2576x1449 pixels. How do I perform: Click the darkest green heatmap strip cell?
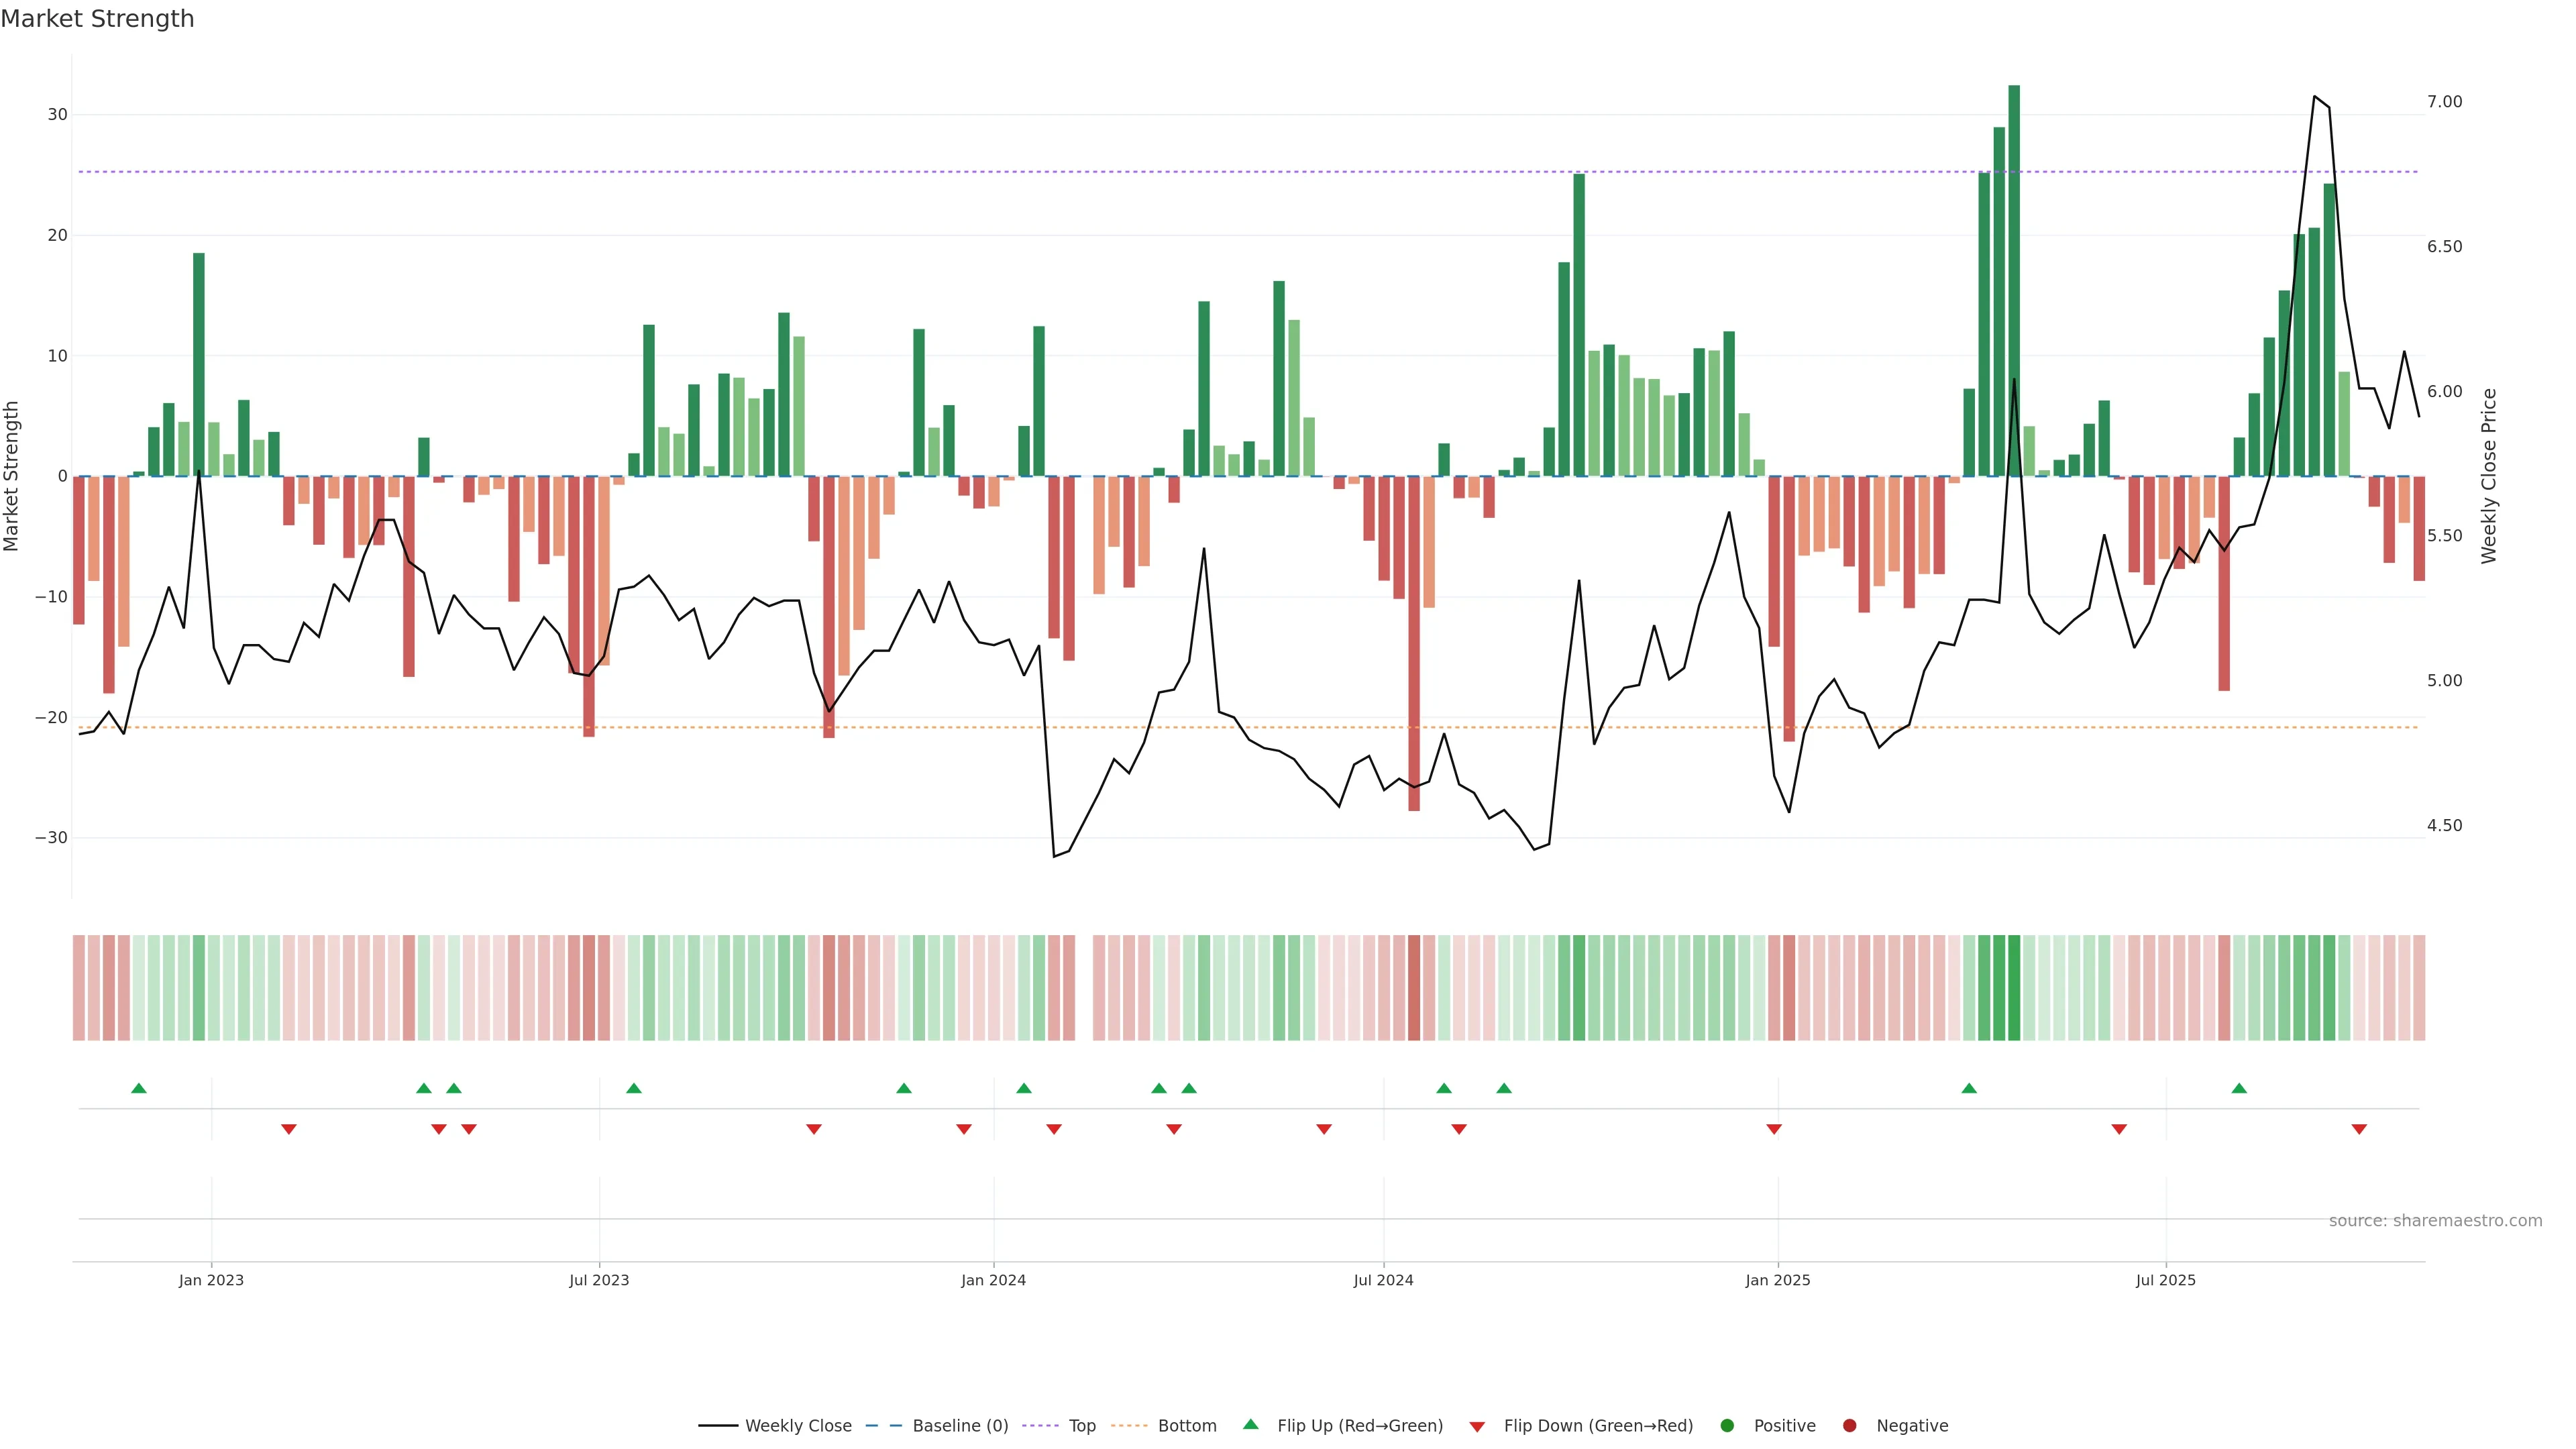[2014, 987]
